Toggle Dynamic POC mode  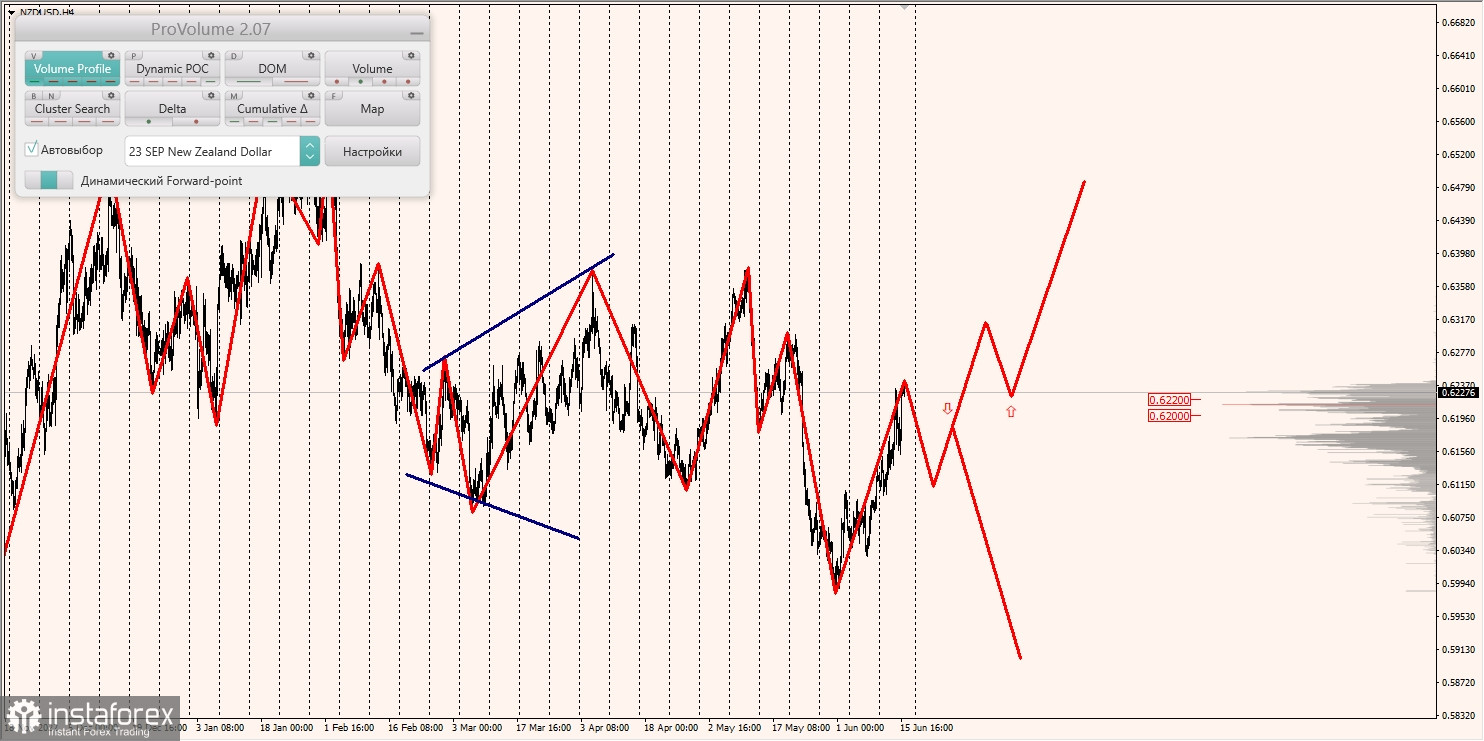(x=172, y=69)
